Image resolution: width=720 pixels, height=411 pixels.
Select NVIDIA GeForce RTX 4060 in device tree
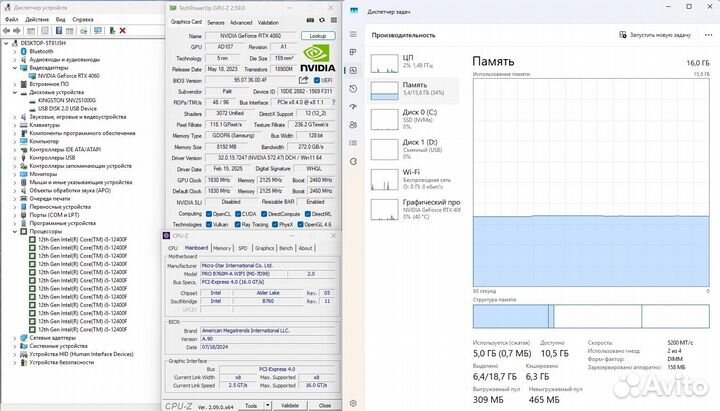tap(68, 76)
